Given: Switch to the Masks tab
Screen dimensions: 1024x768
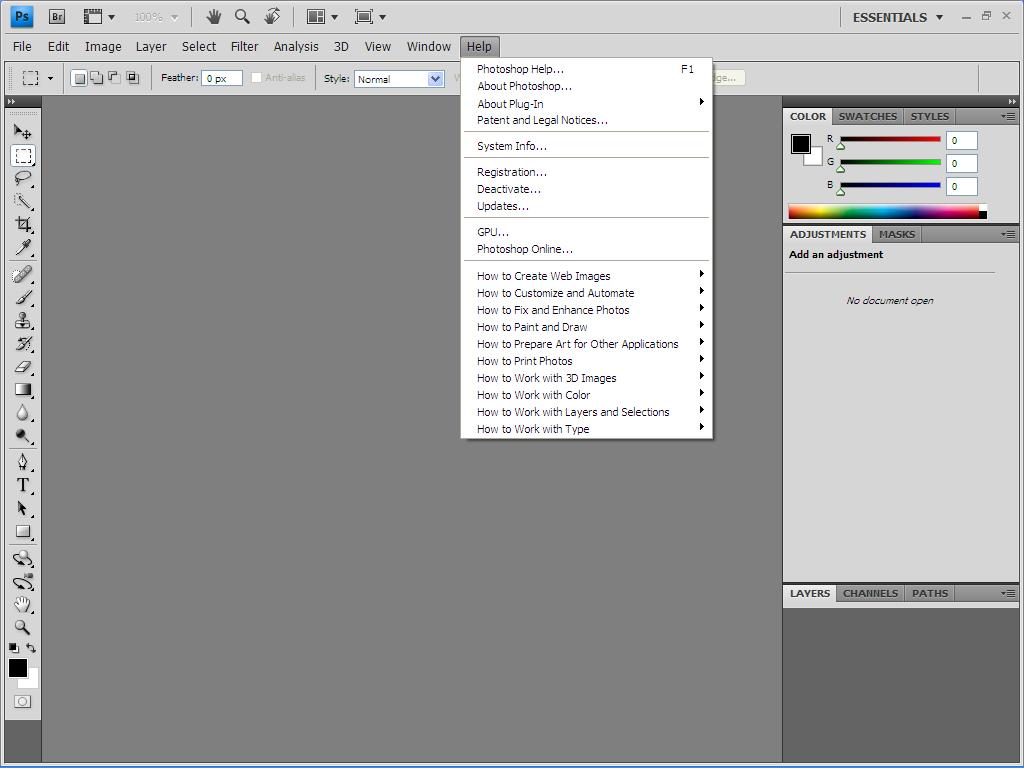Looking at the screenshot, I should click(x=897, y=234).
